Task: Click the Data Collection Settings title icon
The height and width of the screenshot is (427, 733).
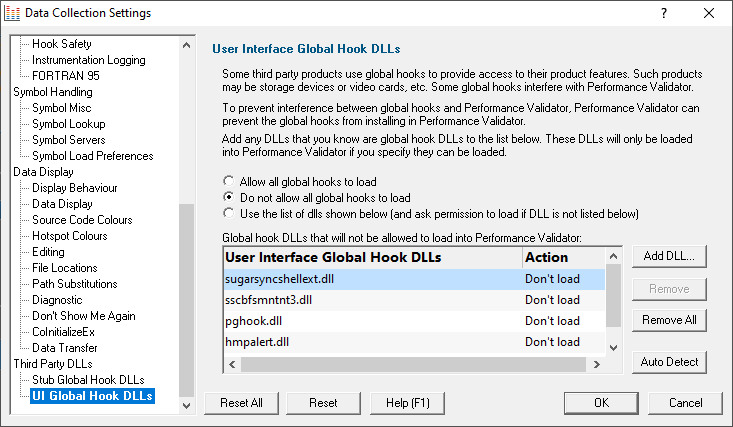Action: click(12, 13)
